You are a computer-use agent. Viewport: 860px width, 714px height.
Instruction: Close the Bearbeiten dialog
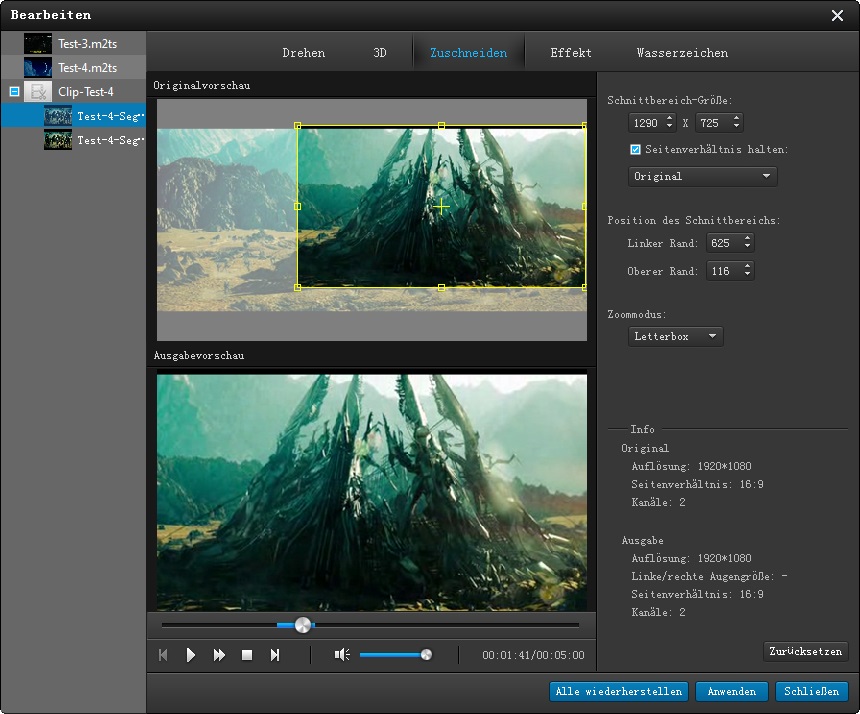[837, 15]
